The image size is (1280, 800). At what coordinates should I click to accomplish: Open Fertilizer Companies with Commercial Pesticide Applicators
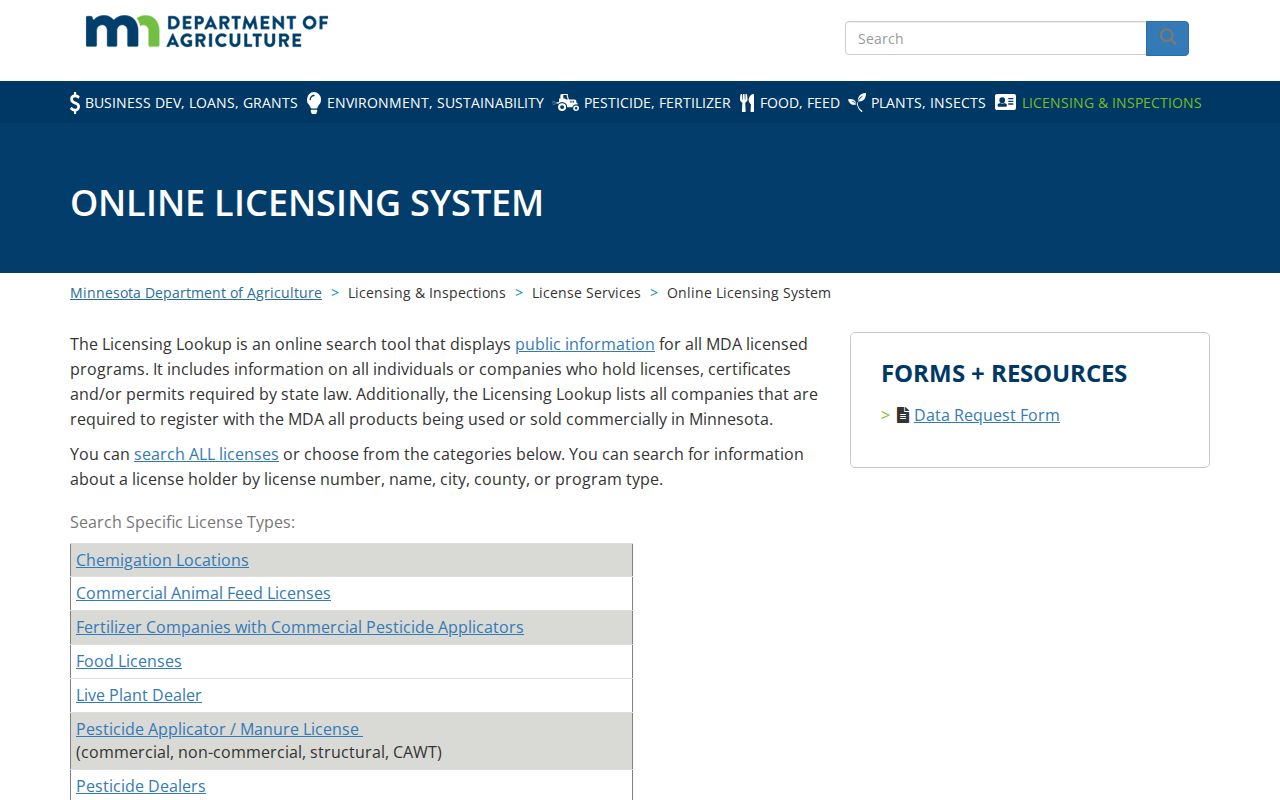click(300, 627)
